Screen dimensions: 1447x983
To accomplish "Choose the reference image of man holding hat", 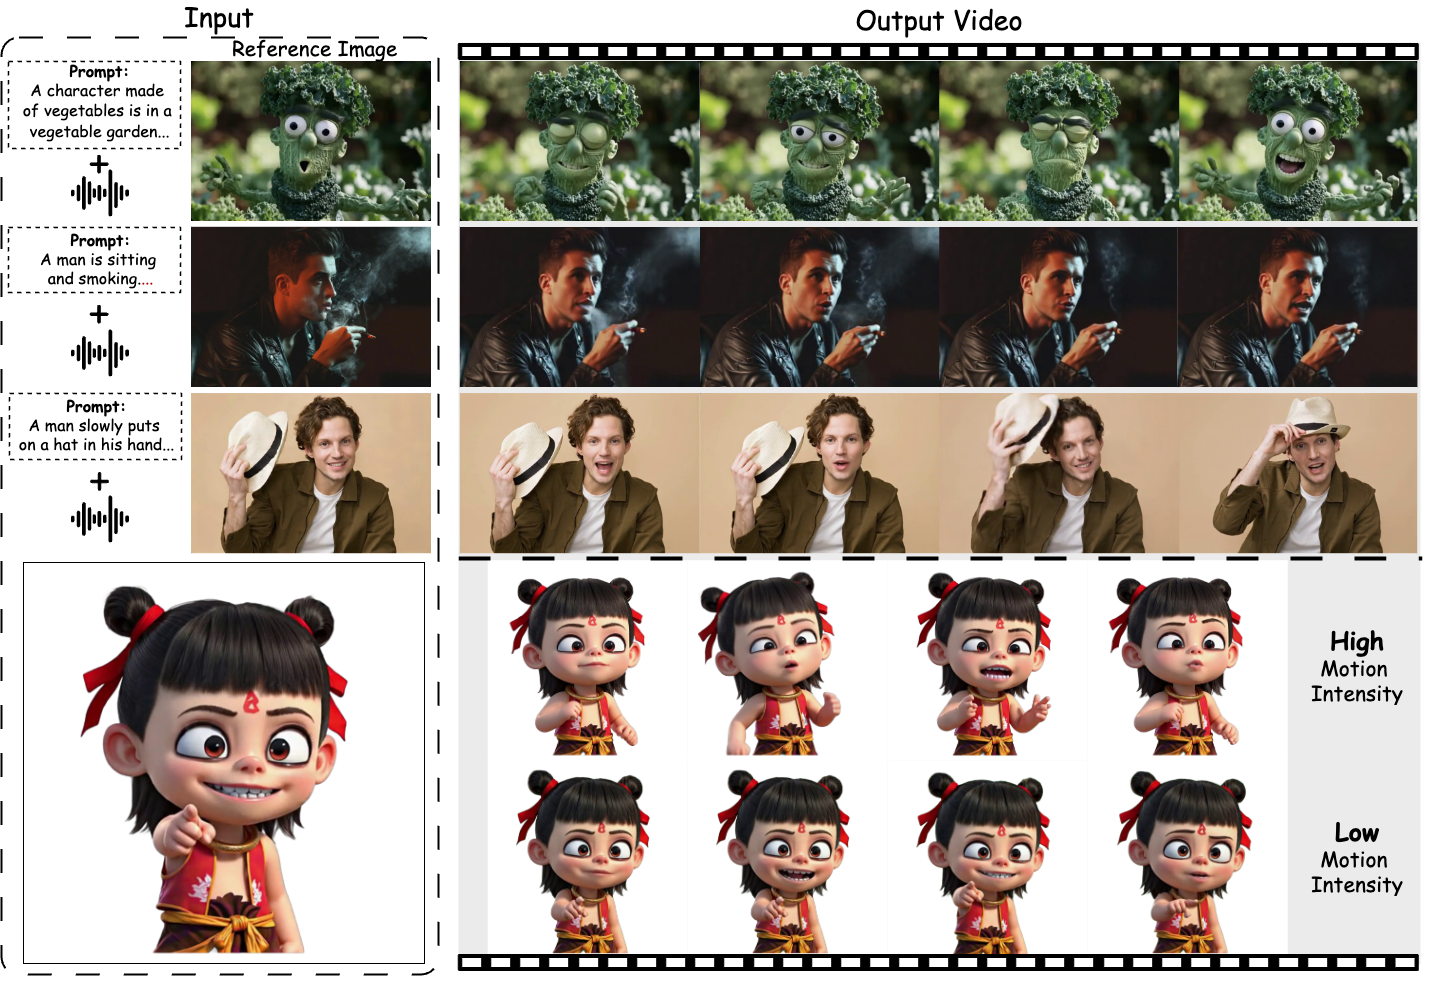I will 310,473.
